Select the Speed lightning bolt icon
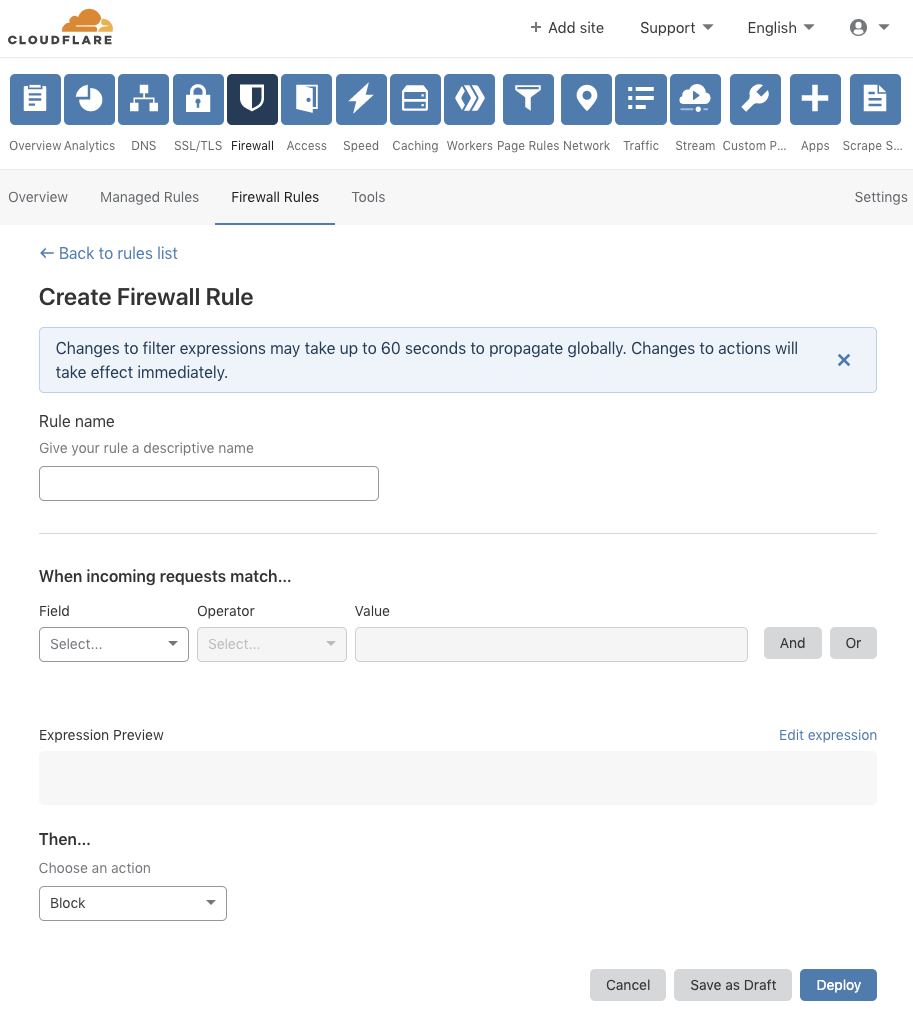The height and width of the screenshot is (1012, 913). (360, 99)
